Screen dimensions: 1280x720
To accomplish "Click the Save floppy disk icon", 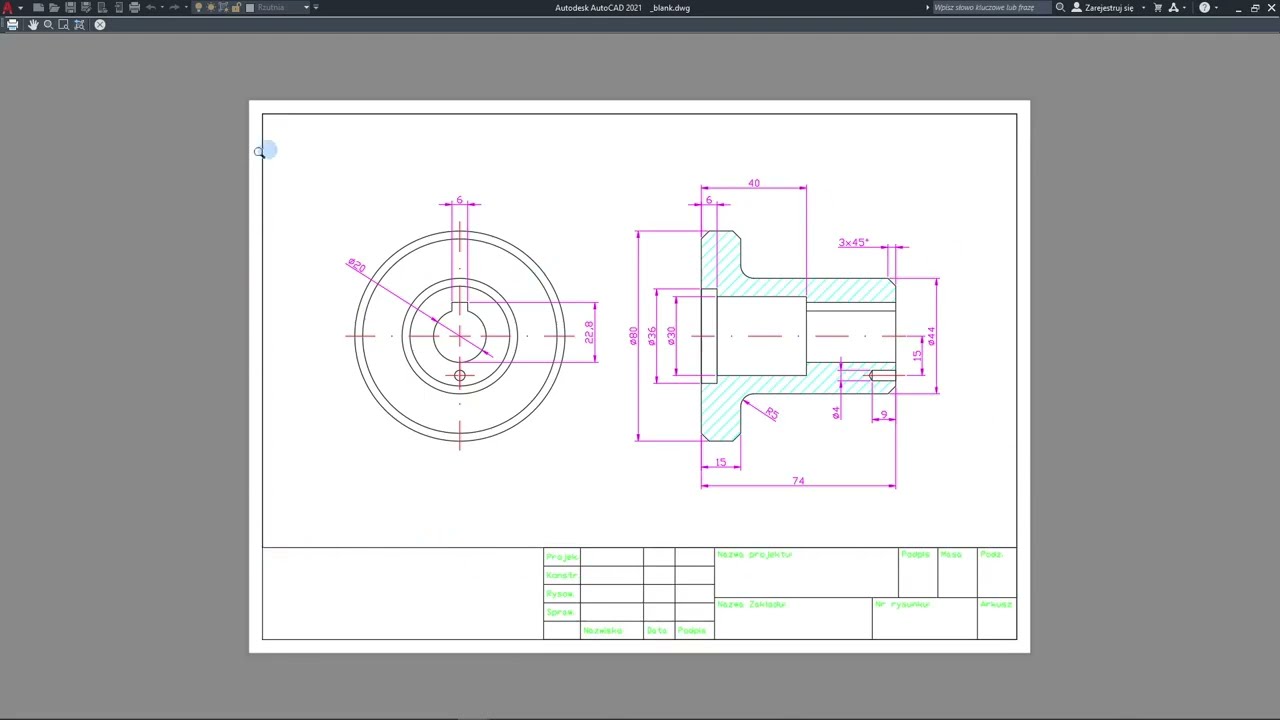I will 70,7.
